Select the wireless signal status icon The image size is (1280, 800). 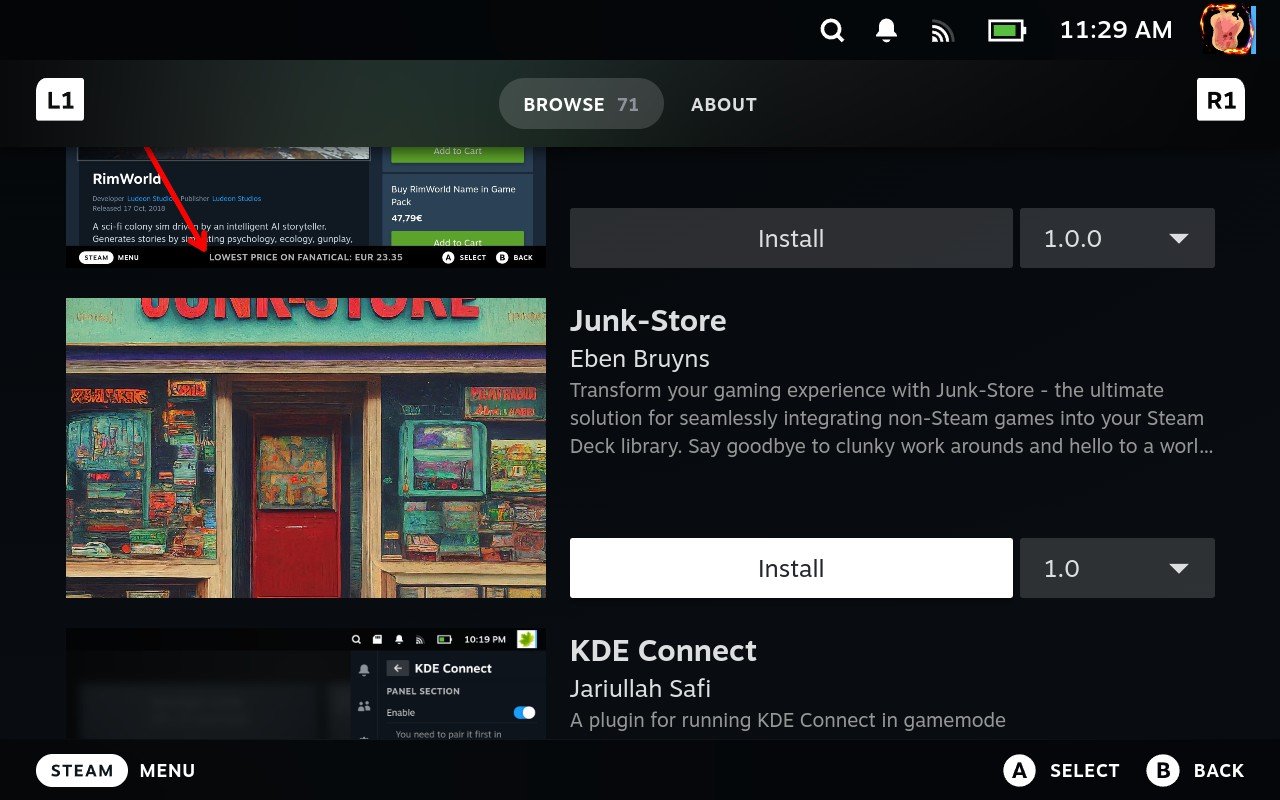tap(941, 30)
